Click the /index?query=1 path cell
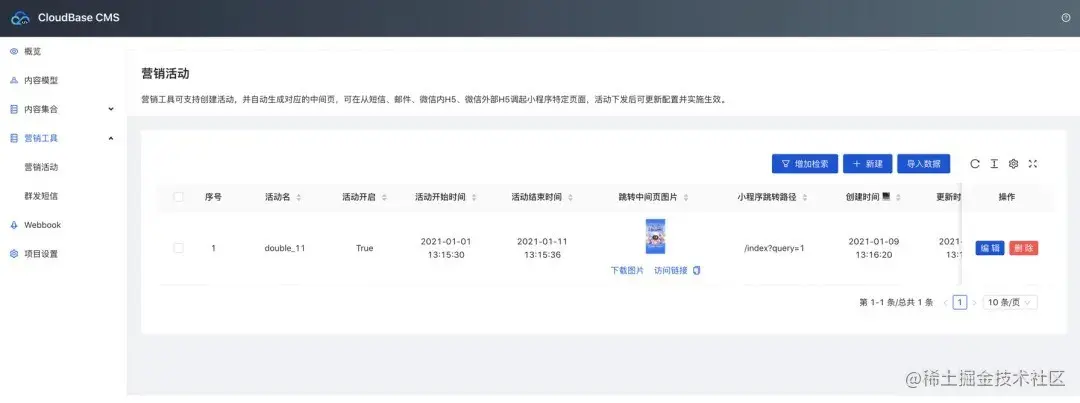1080x403 pixels. point(773,248)
